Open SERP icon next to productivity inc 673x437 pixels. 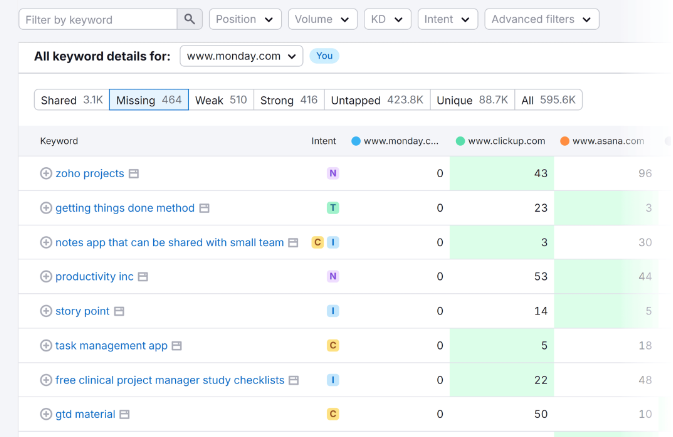point(143,277)
